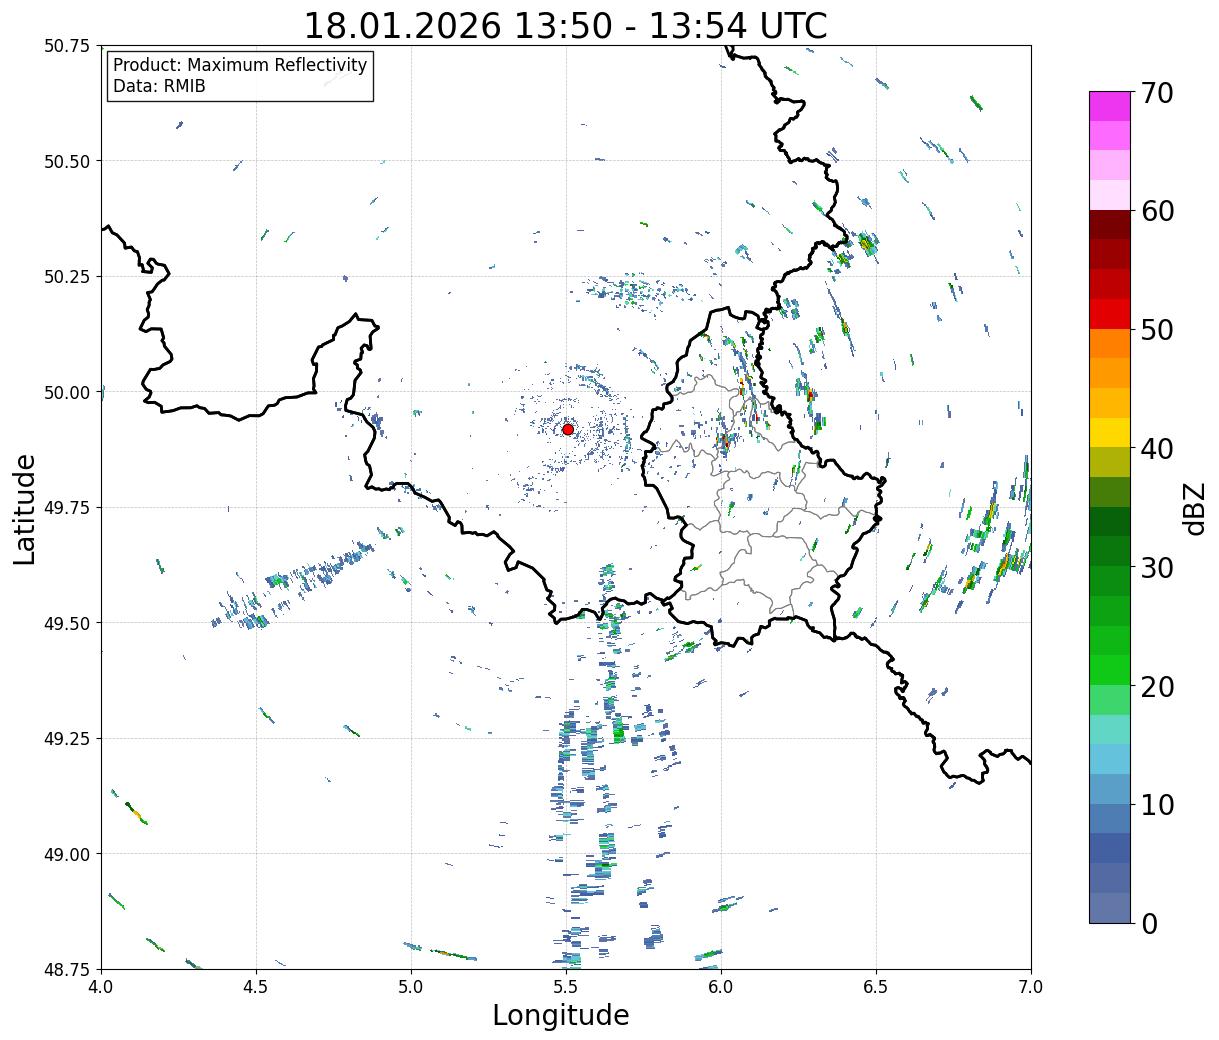The height and width of the screenshot is (1040, 1219).
Task: Click the 'Product: Maximum Reflectivity' legend line
Action: tap(240, 65)
